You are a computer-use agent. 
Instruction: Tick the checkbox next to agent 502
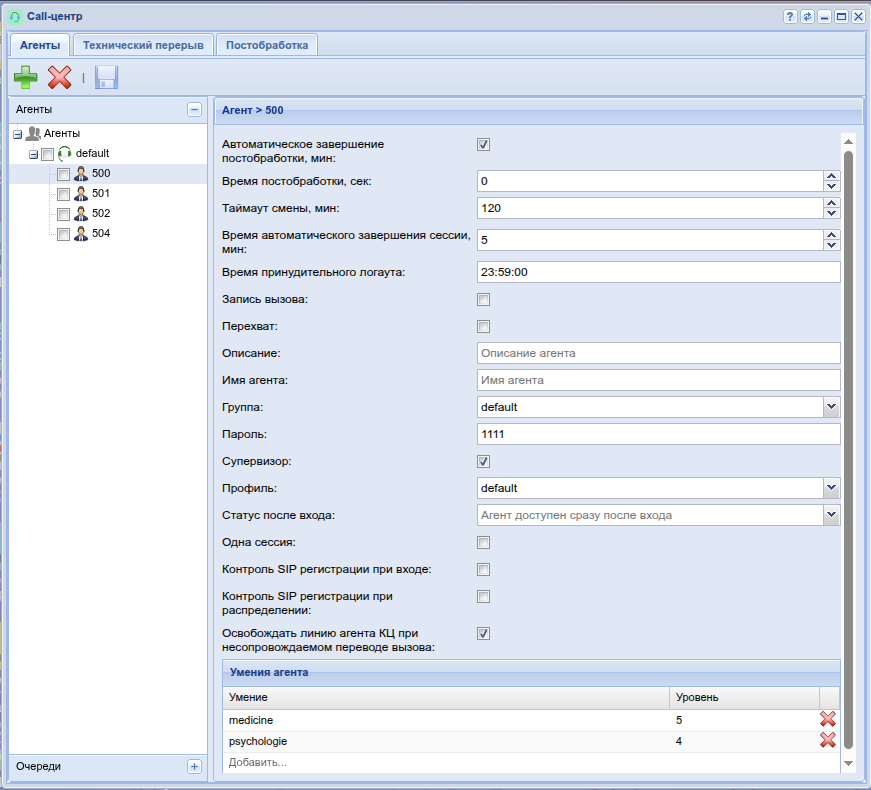pos(63,214)
